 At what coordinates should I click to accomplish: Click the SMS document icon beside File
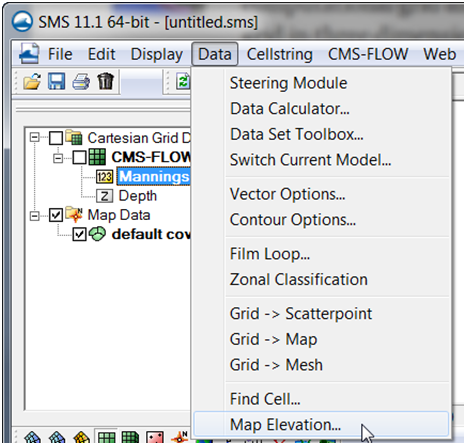(x=29, y=54)
